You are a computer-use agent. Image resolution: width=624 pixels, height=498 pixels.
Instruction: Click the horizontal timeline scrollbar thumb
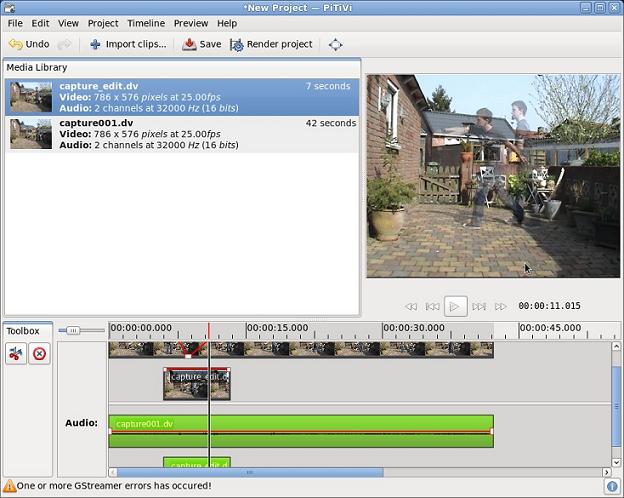point(250,472)
